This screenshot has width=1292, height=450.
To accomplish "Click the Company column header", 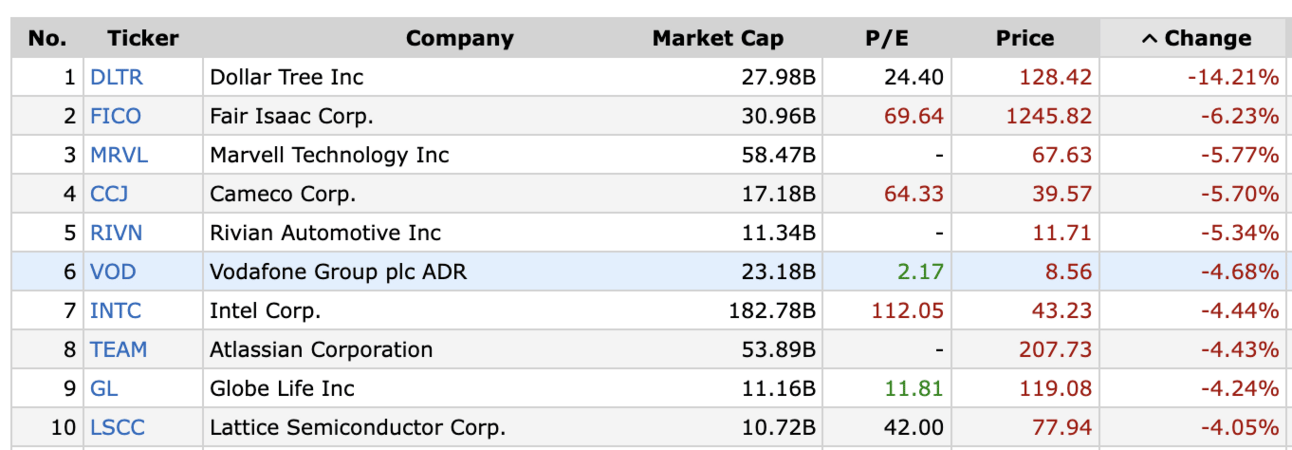I will click(459, 39).
